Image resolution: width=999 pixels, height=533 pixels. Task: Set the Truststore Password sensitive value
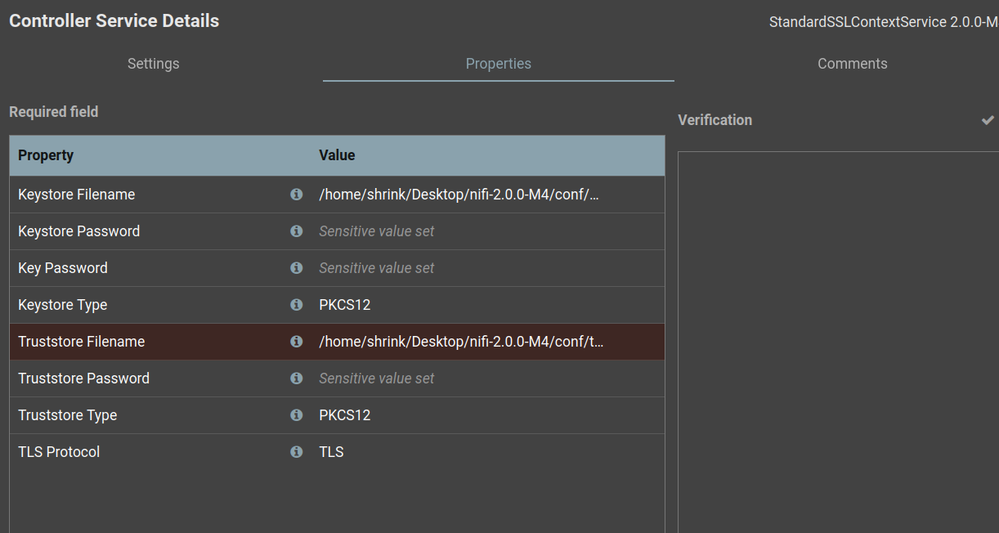pos(377,378)
